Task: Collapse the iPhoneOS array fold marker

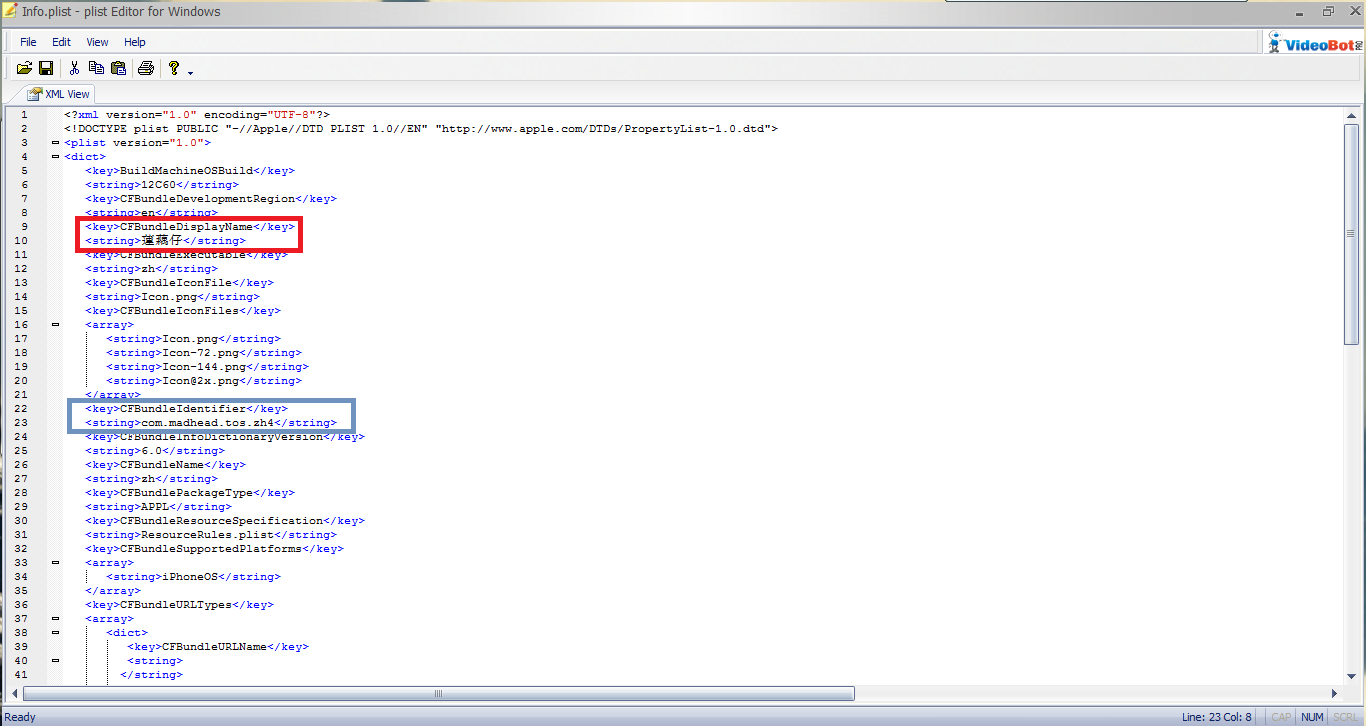Action: tap(55, 563)
